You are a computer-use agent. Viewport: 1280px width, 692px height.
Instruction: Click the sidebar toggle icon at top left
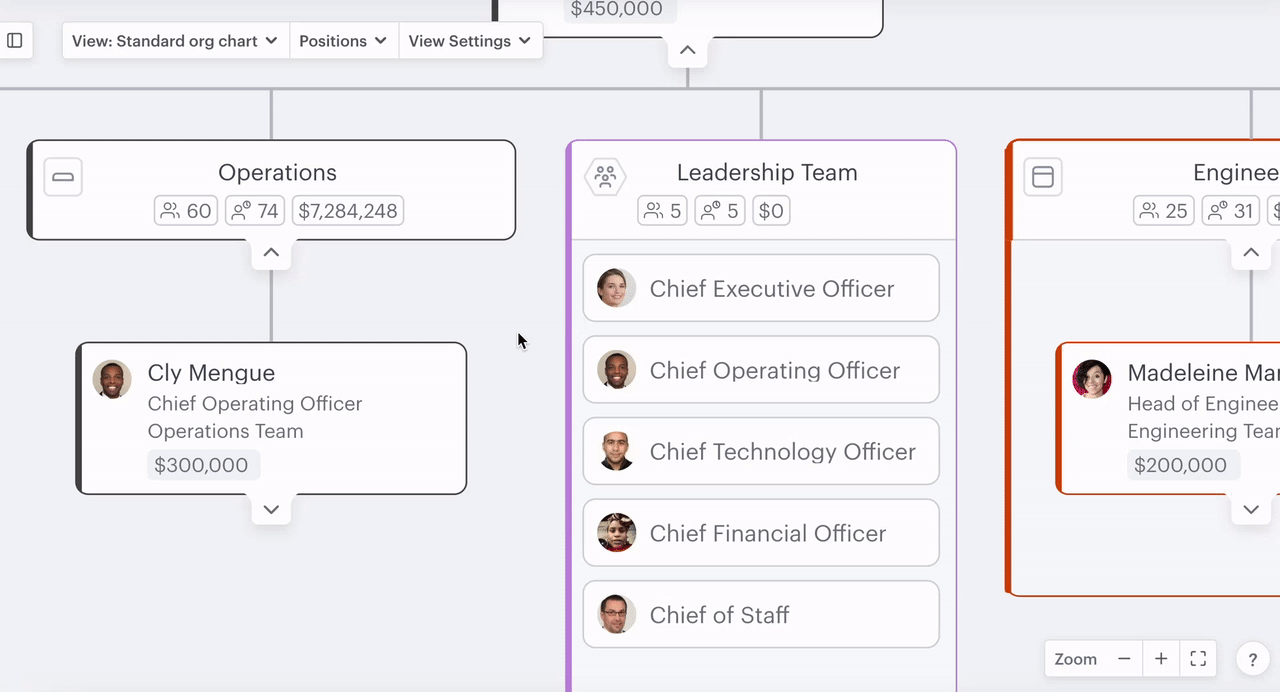coord(14,40)
